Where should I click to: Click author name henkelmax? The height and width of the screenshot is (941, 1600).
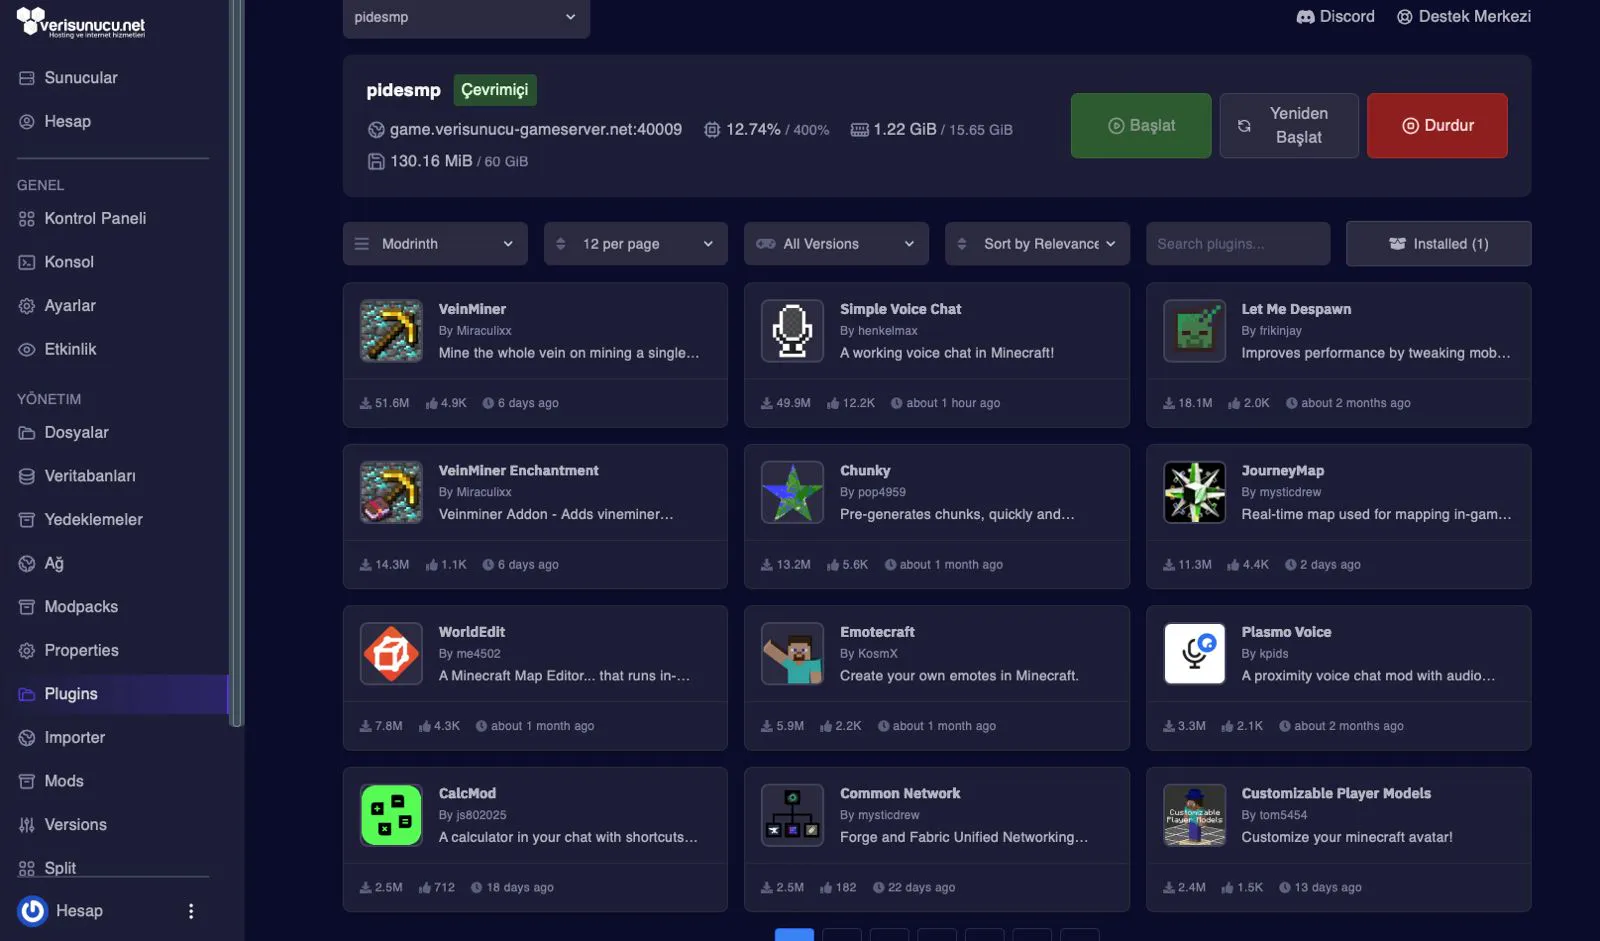point(887,331)
